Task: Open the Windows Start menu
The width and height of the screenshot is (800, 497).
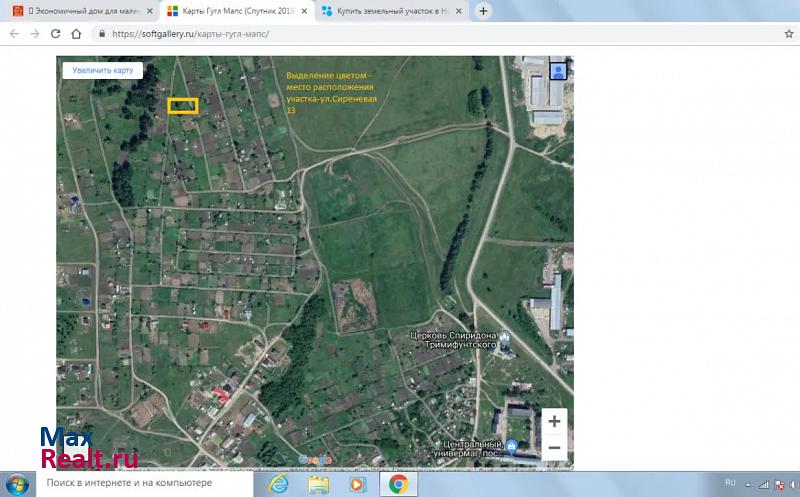Action: click(19, 484)
